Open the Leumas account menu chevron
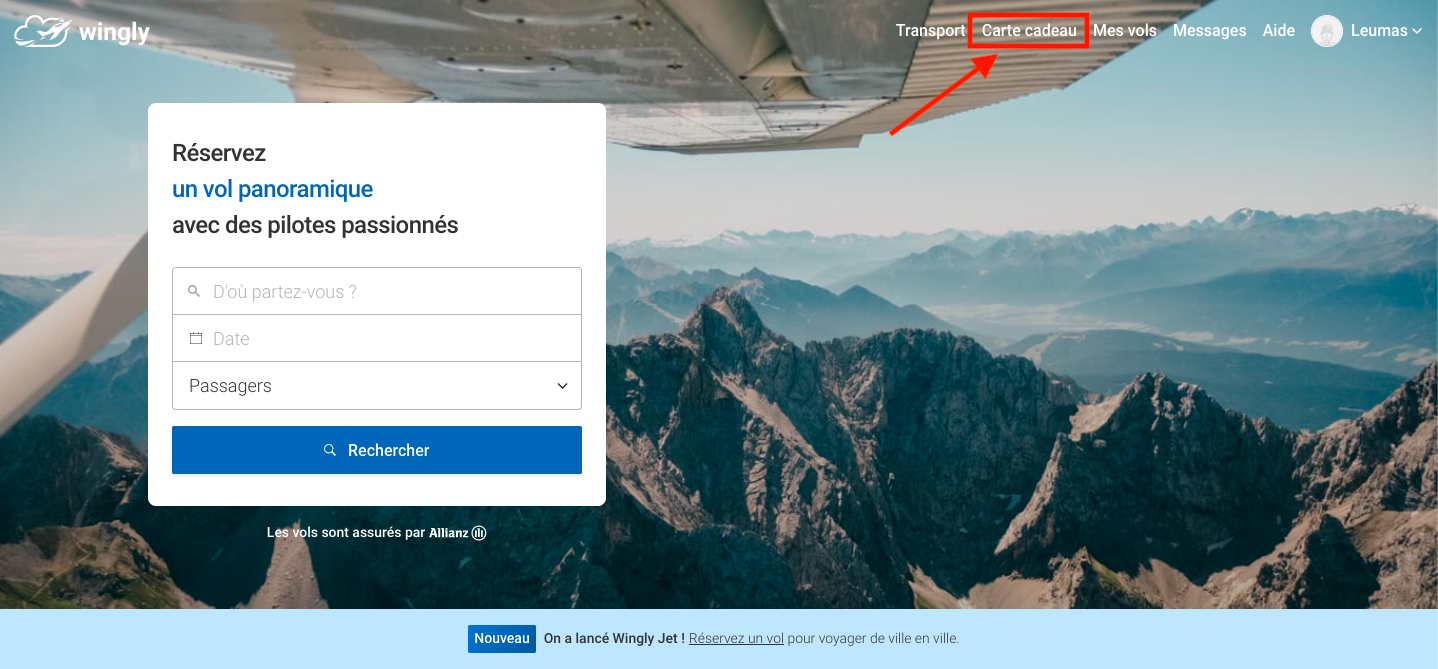Image resolution: width=1438 pixels, height=669 pixels. [x=1417, y=31]
